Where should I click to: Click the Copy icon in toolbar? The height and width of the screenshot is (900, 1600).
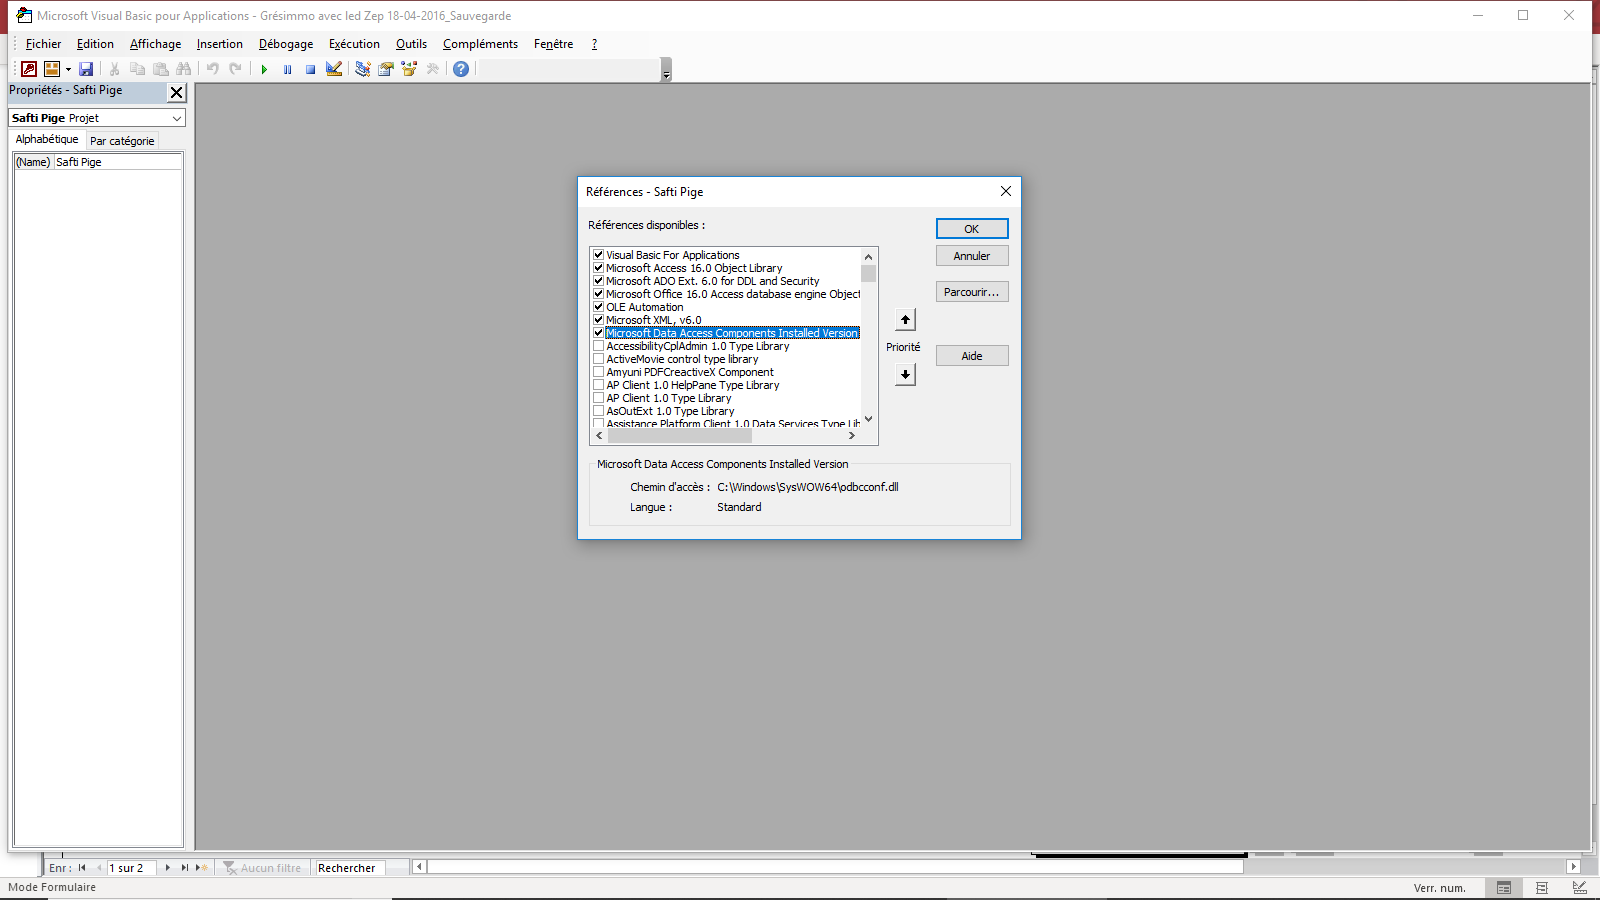pos(137,69)
